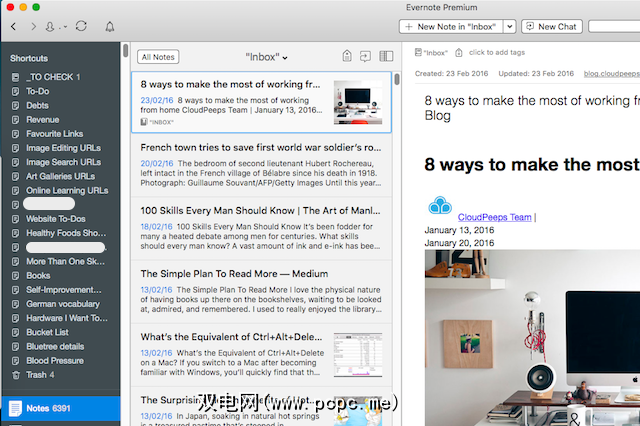Viewport: 640px width, 426px height.
Task: Select Image Search URLs shortcut
Action: point(63,162)
